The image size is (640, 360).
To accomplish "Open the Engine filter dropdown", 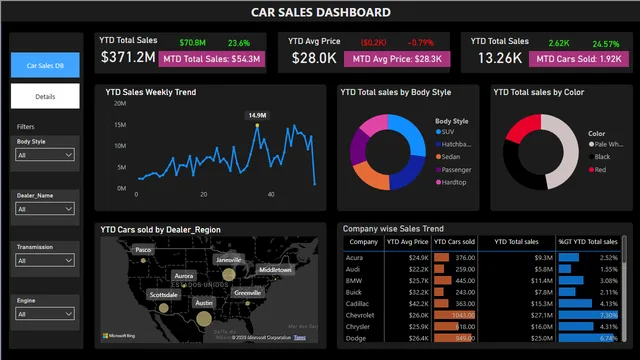I will coord(45,314).
